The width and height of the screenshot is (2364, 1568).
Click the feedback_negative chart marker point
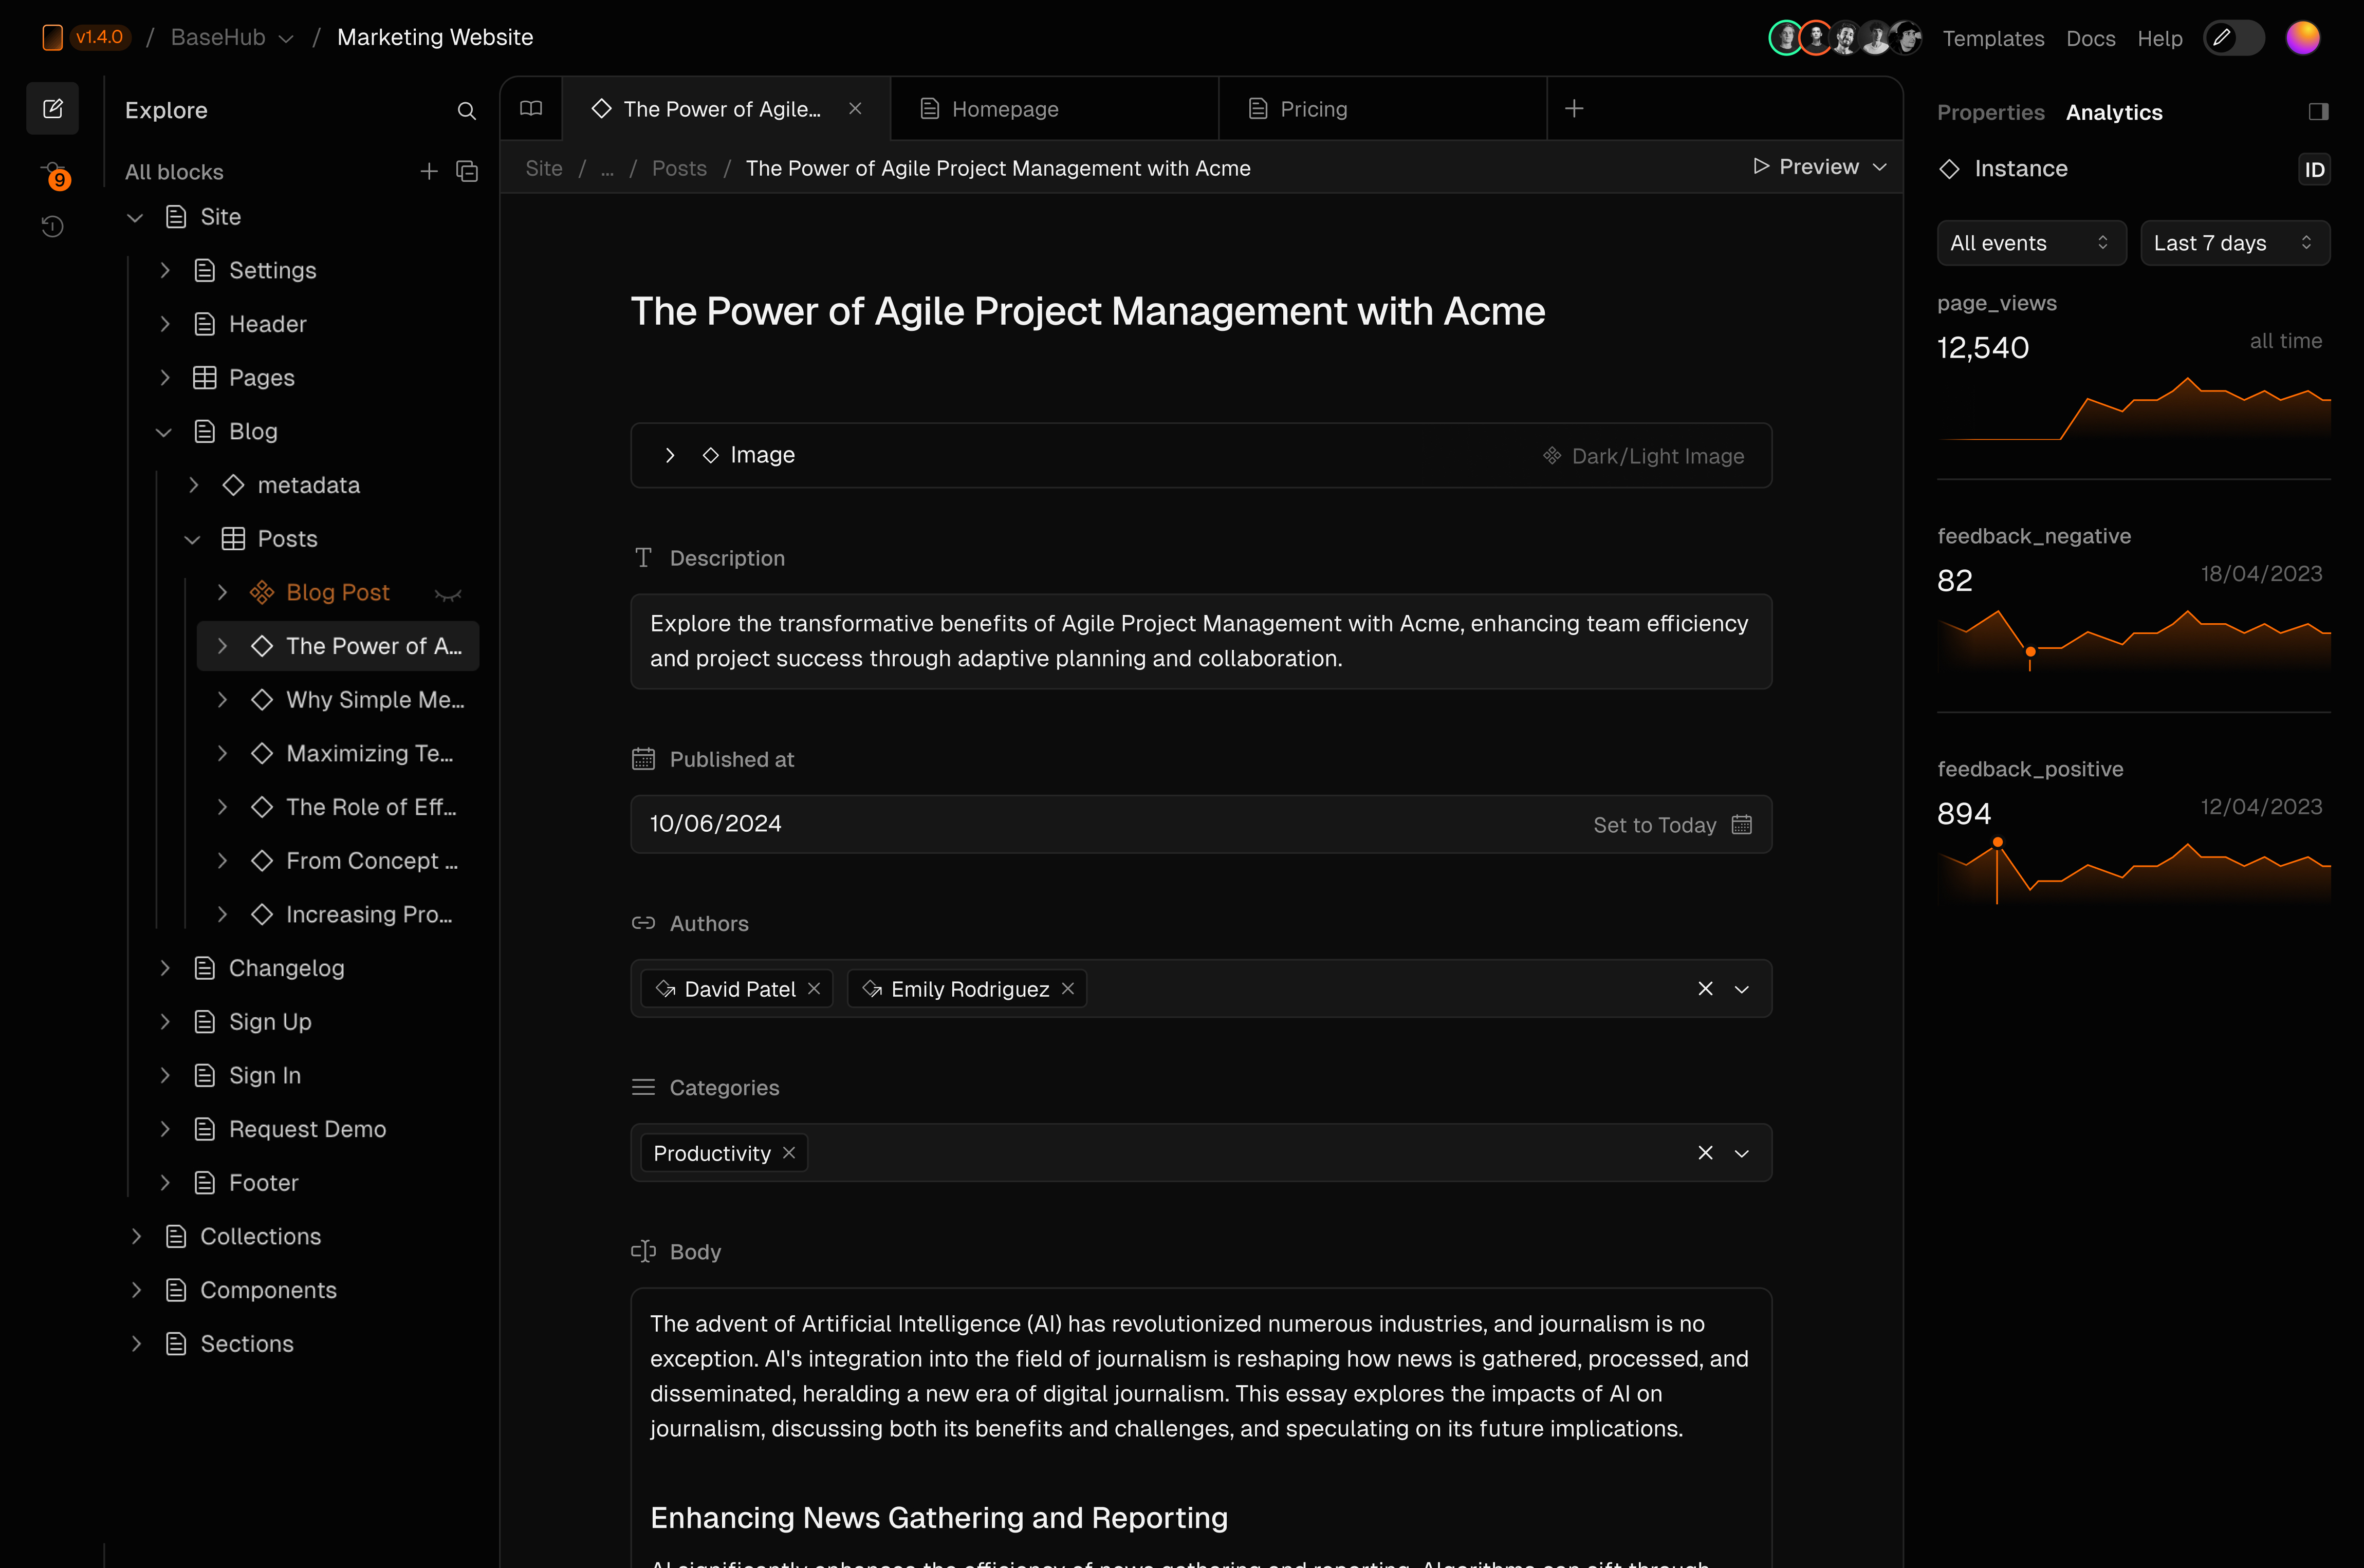(2030, 652)
